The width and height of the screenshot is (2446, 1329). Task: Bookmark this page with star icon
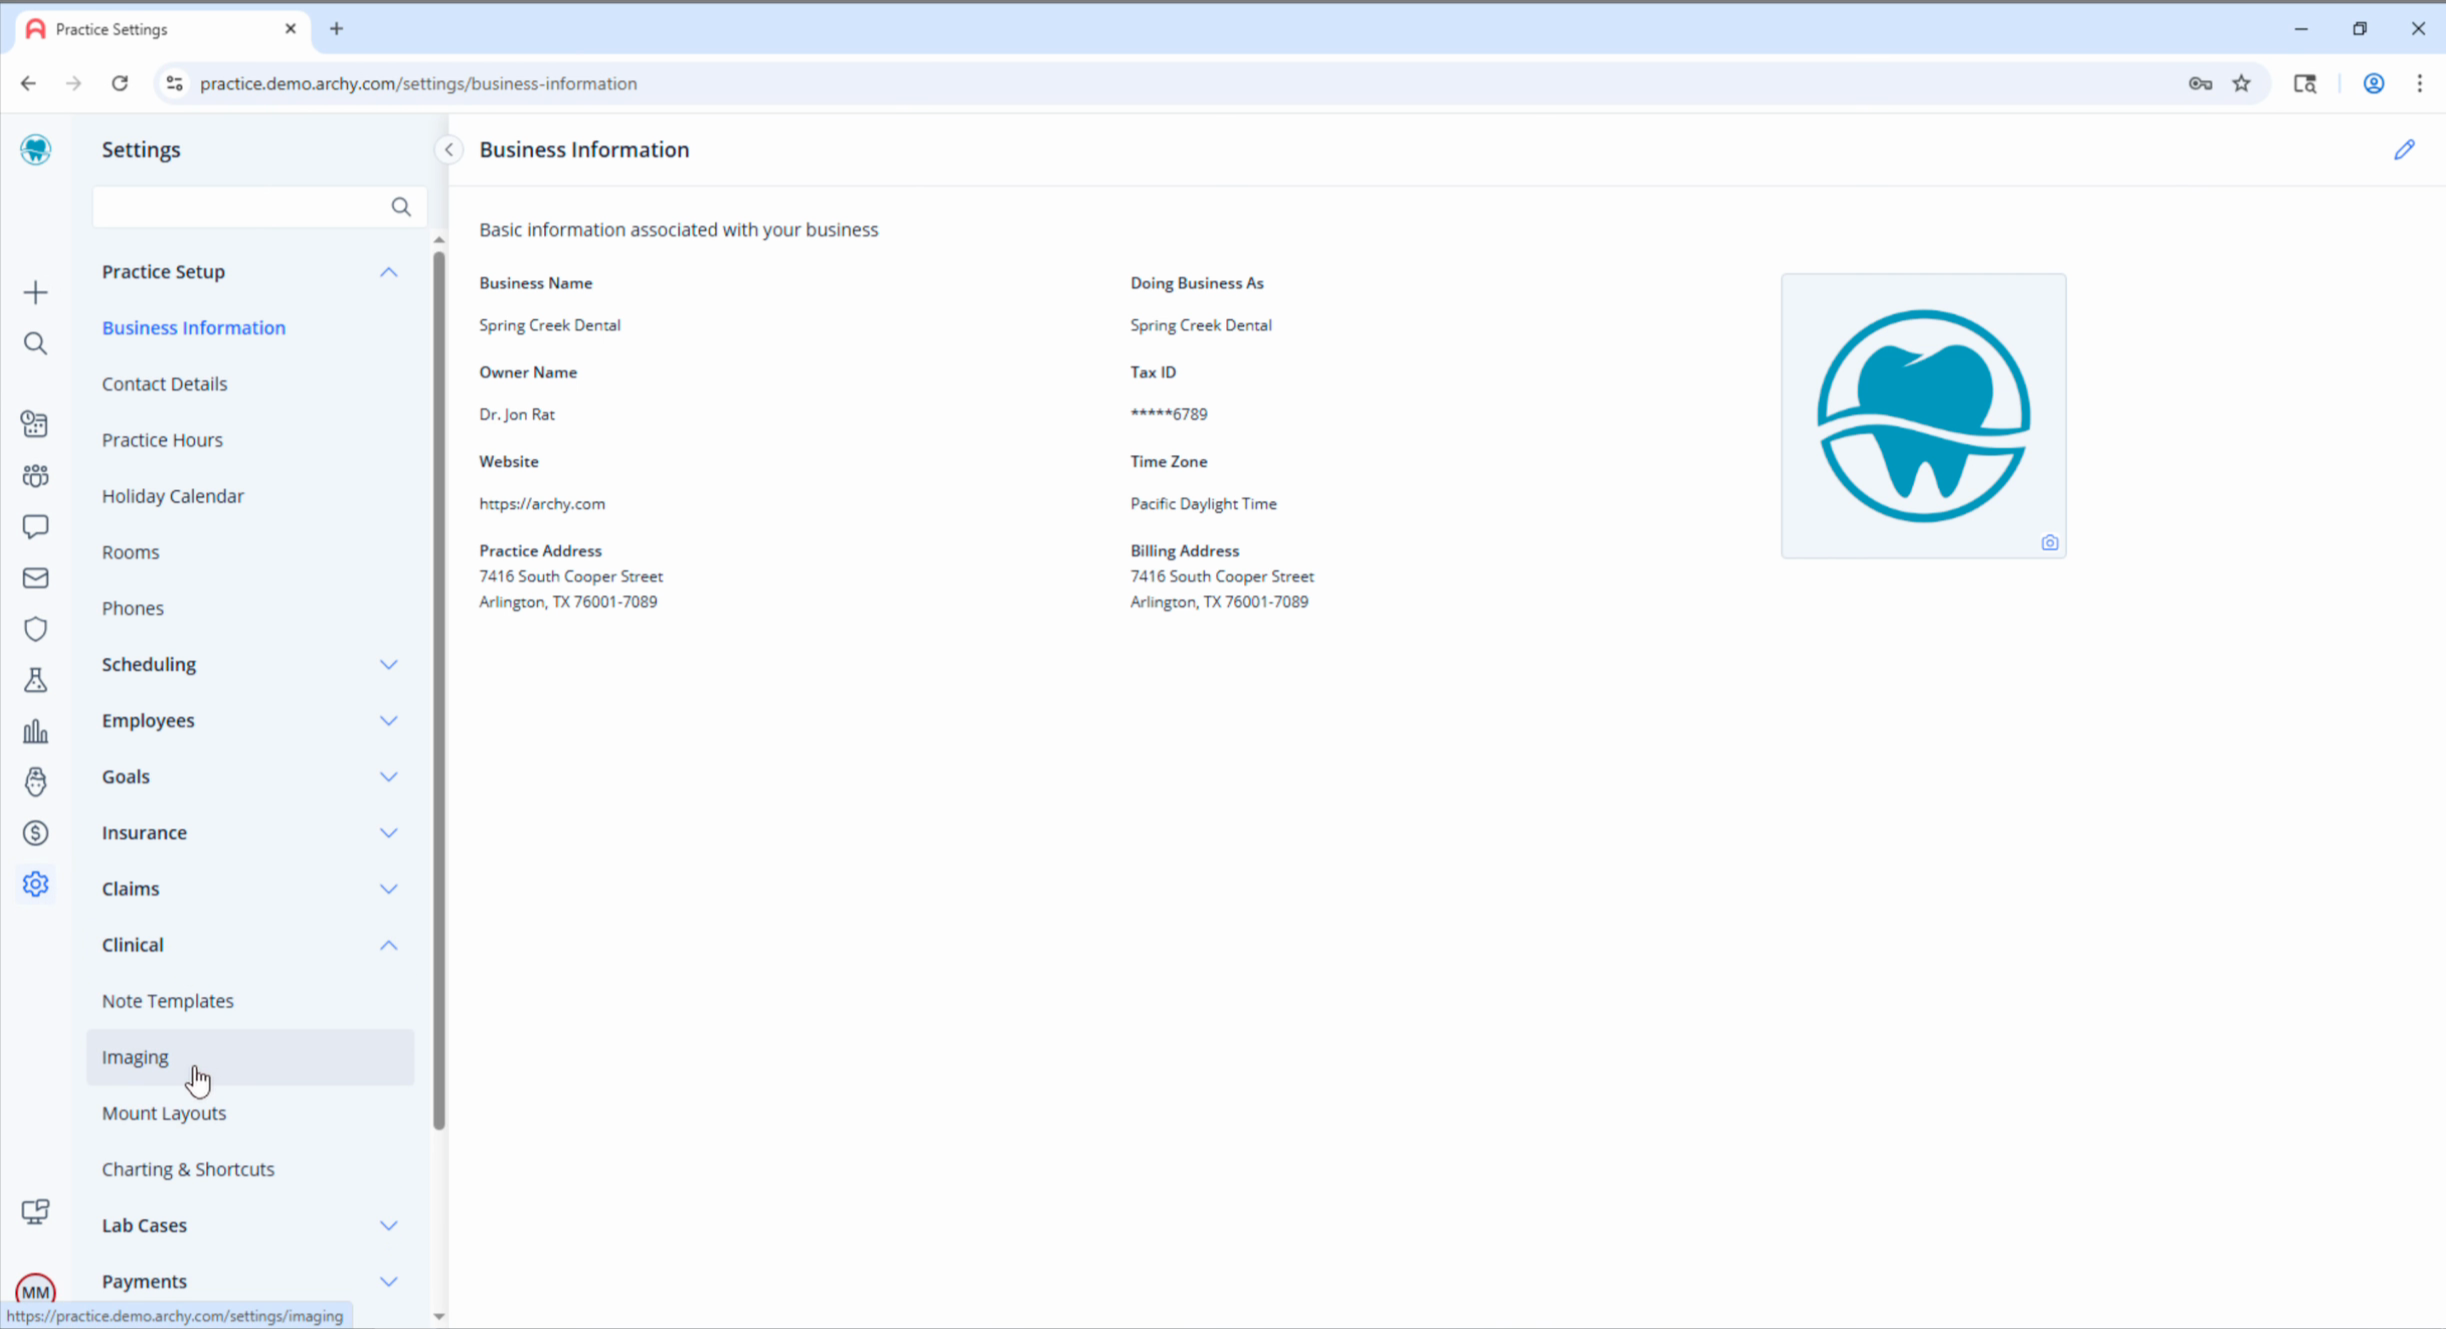click(x=2242, y=83)
